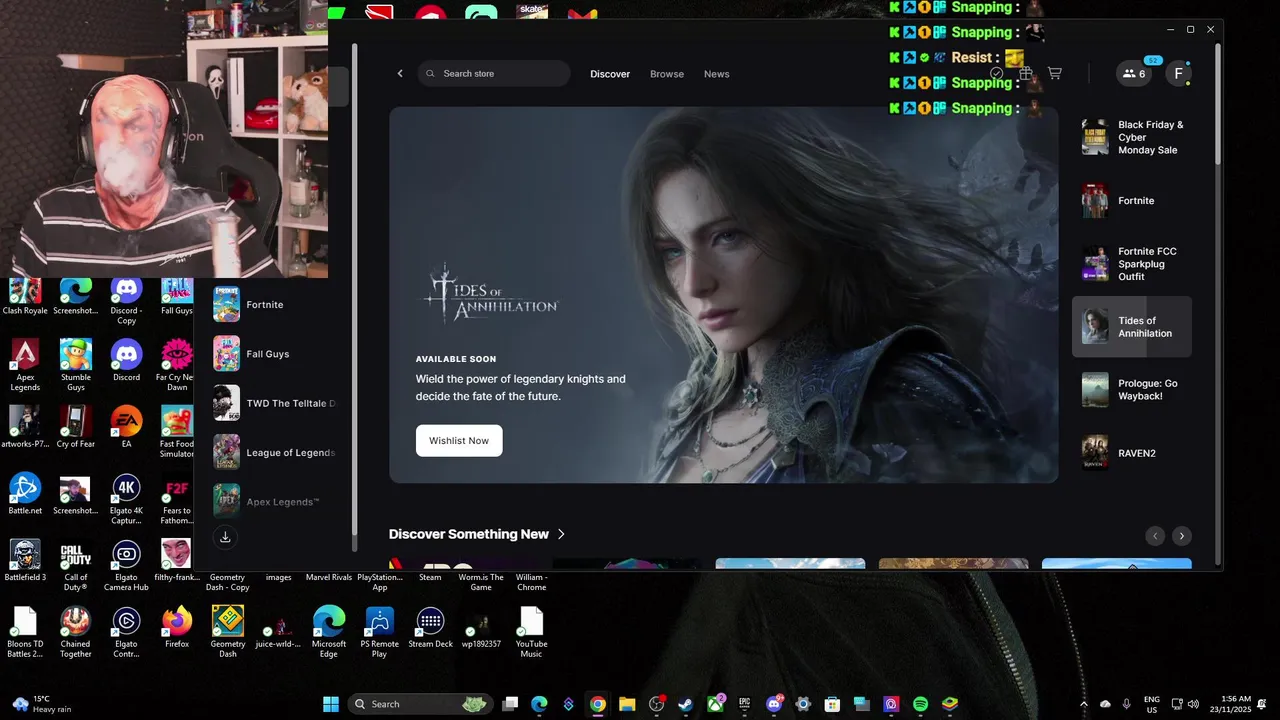Click the Search store field

pos(494,74)
